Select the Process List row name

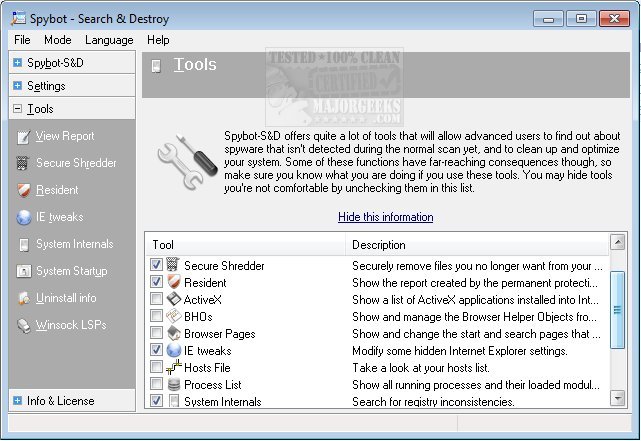[x=213, y=385]
